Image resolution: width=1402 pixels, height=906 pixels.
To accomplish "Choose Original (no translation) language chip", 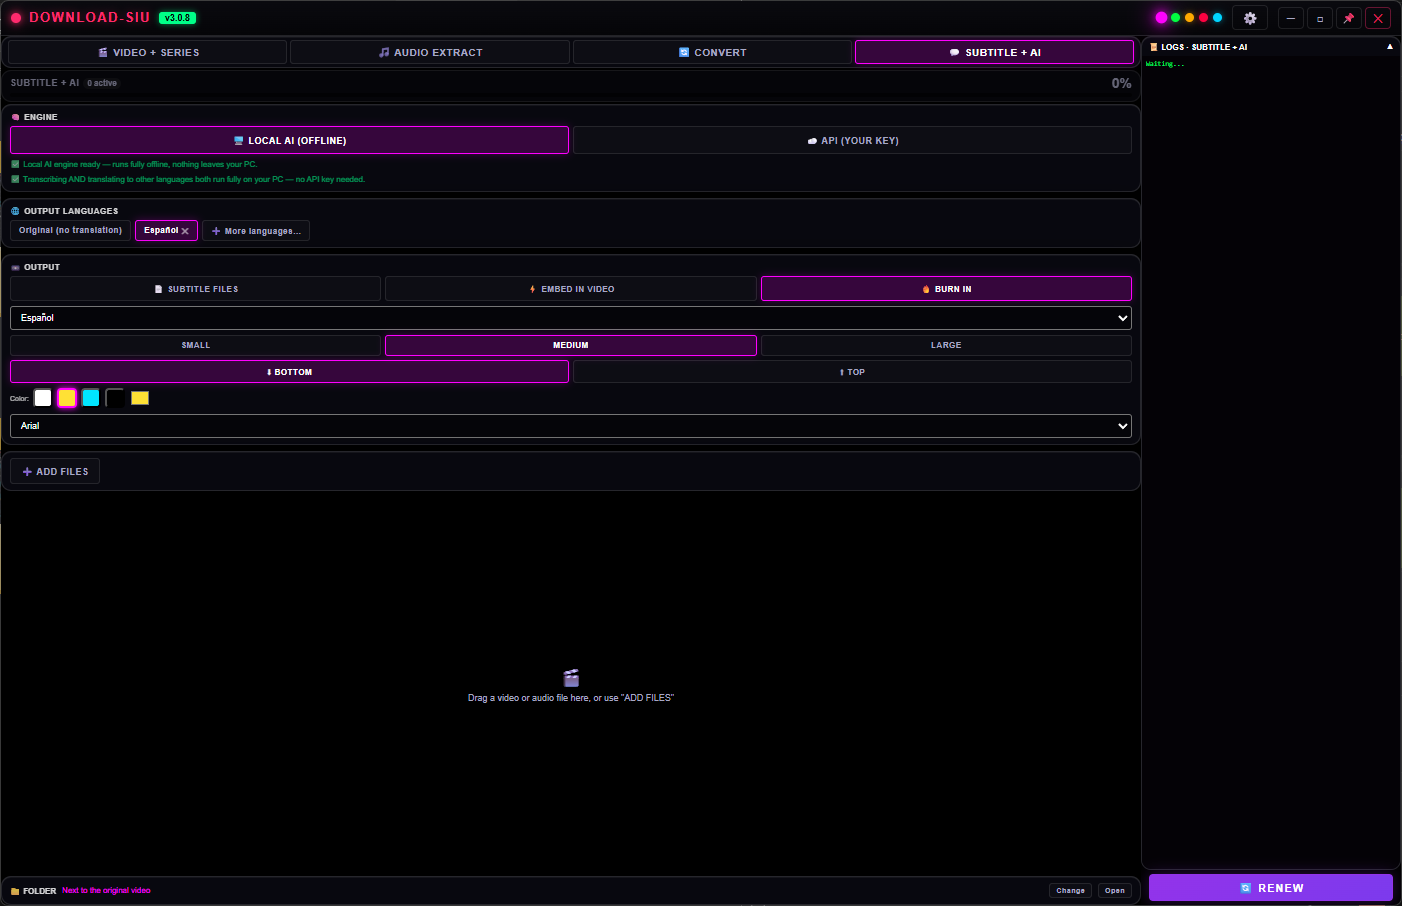I will (x=70, y=230).
